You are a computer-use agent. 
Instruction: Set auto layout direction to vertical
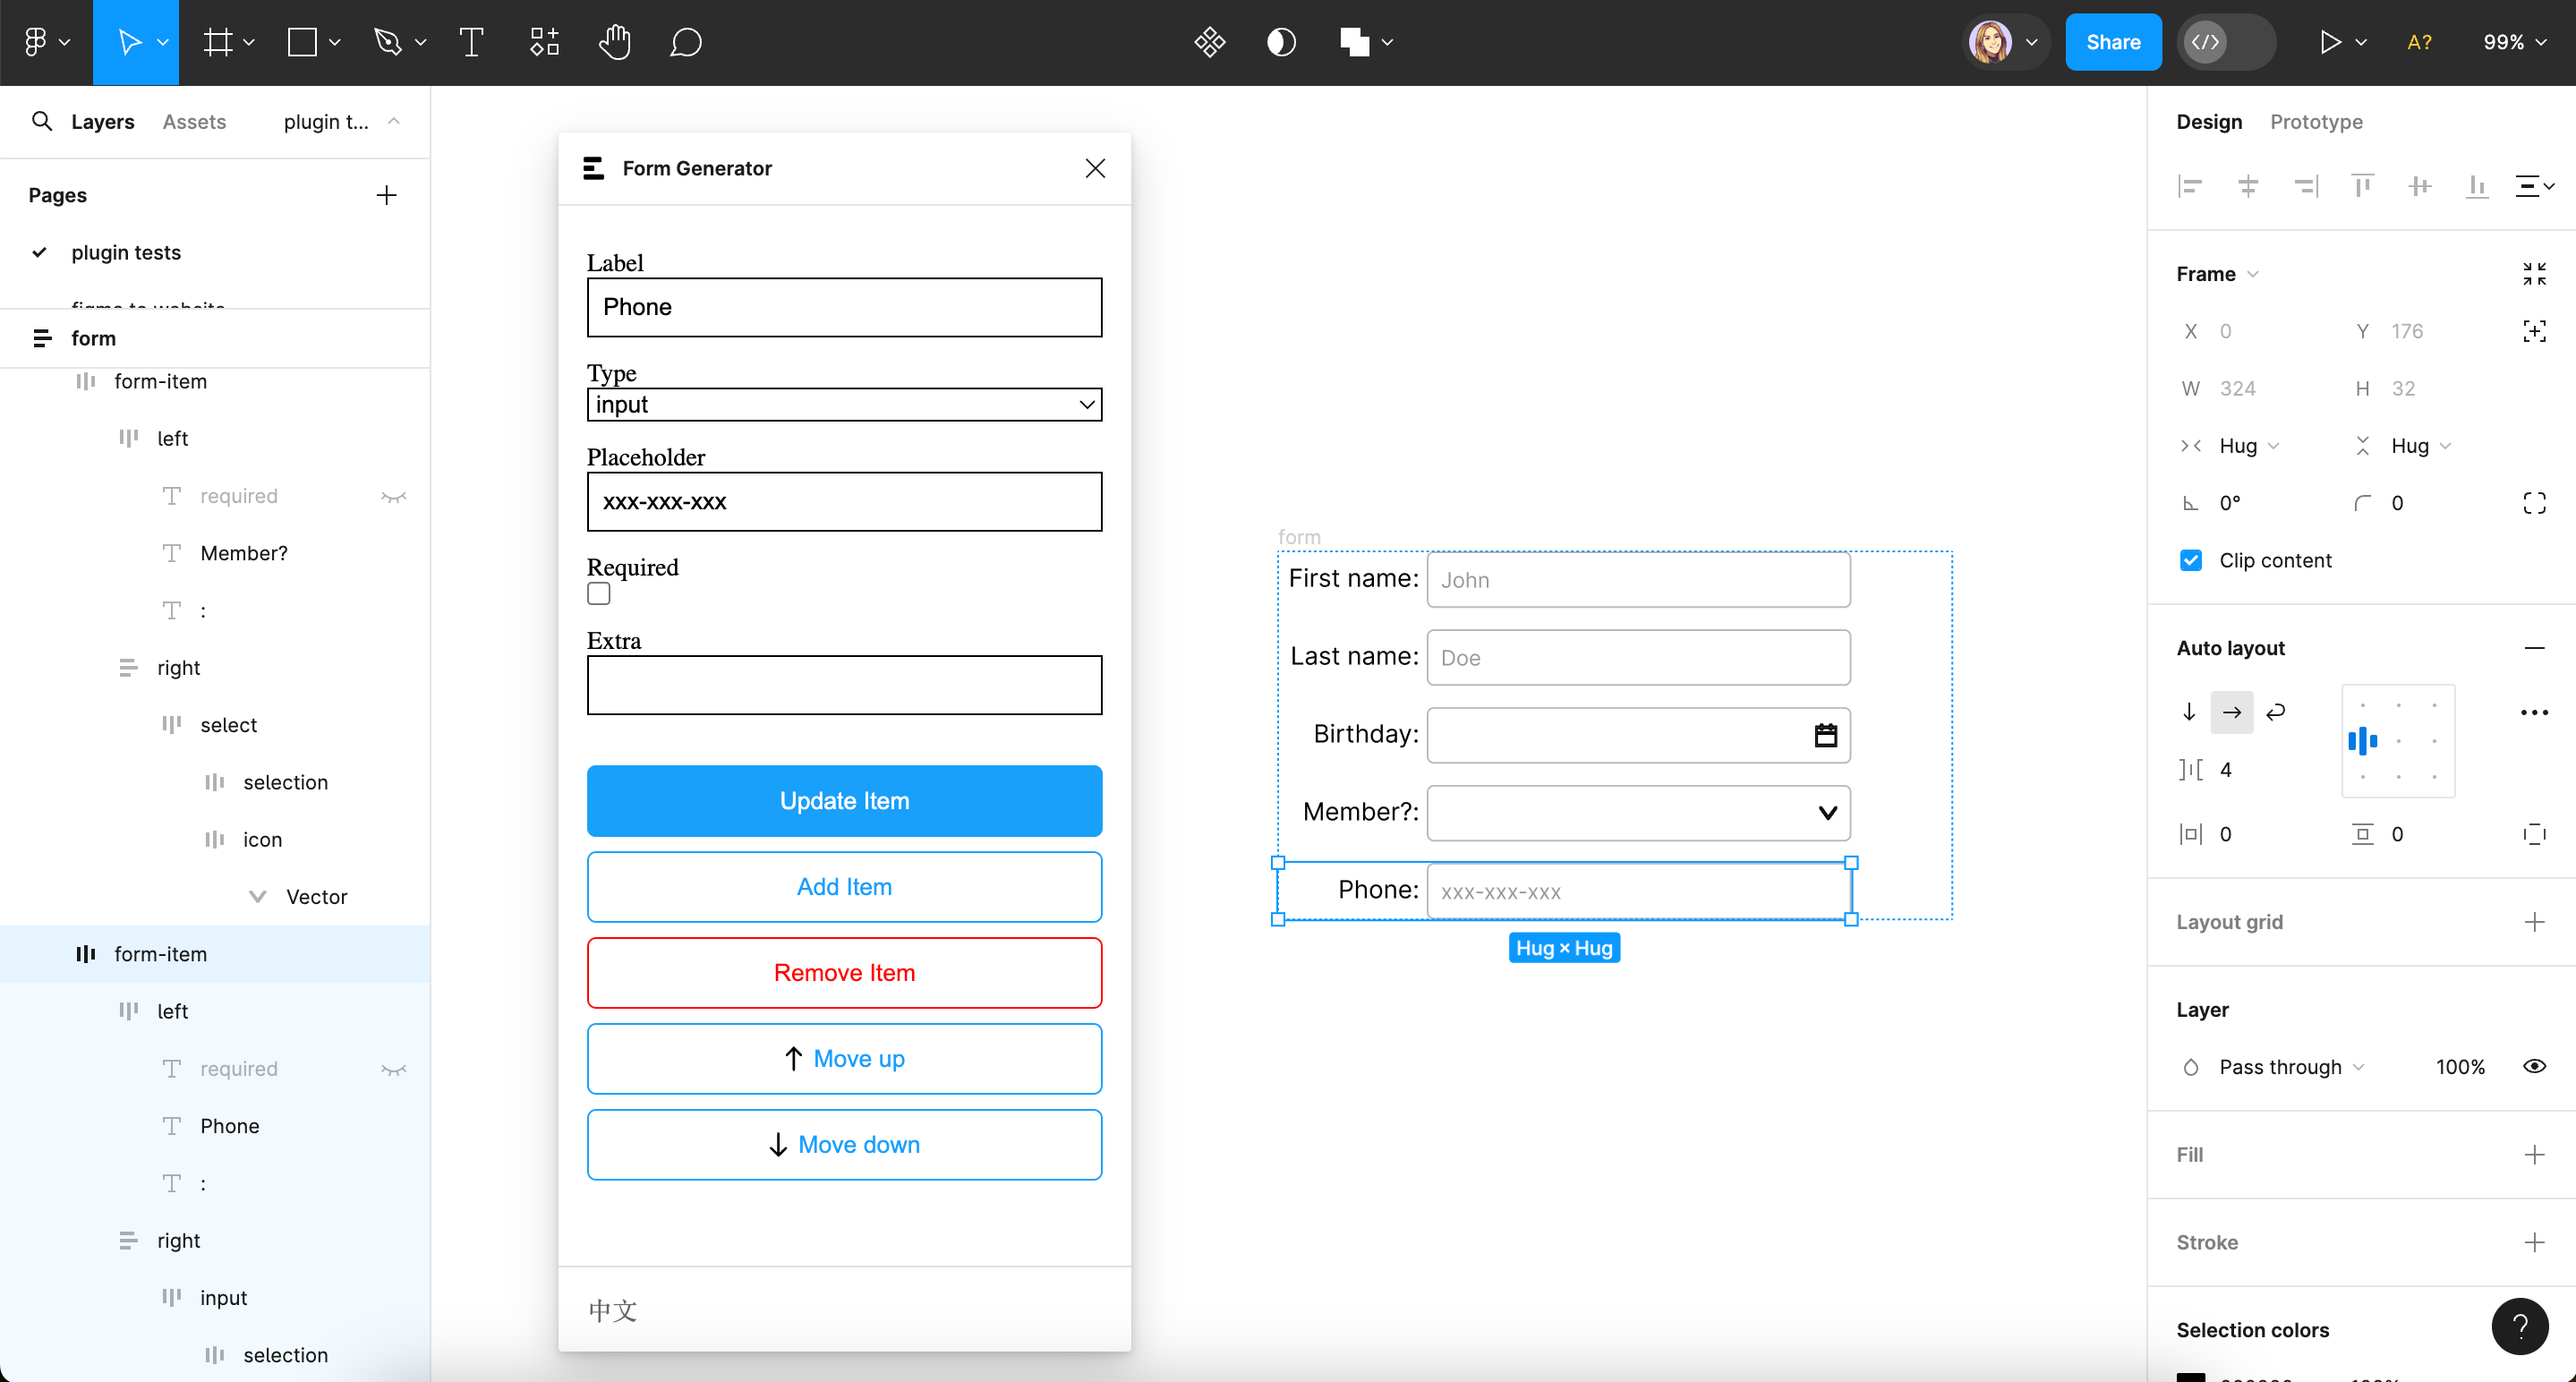point(2189,712)
